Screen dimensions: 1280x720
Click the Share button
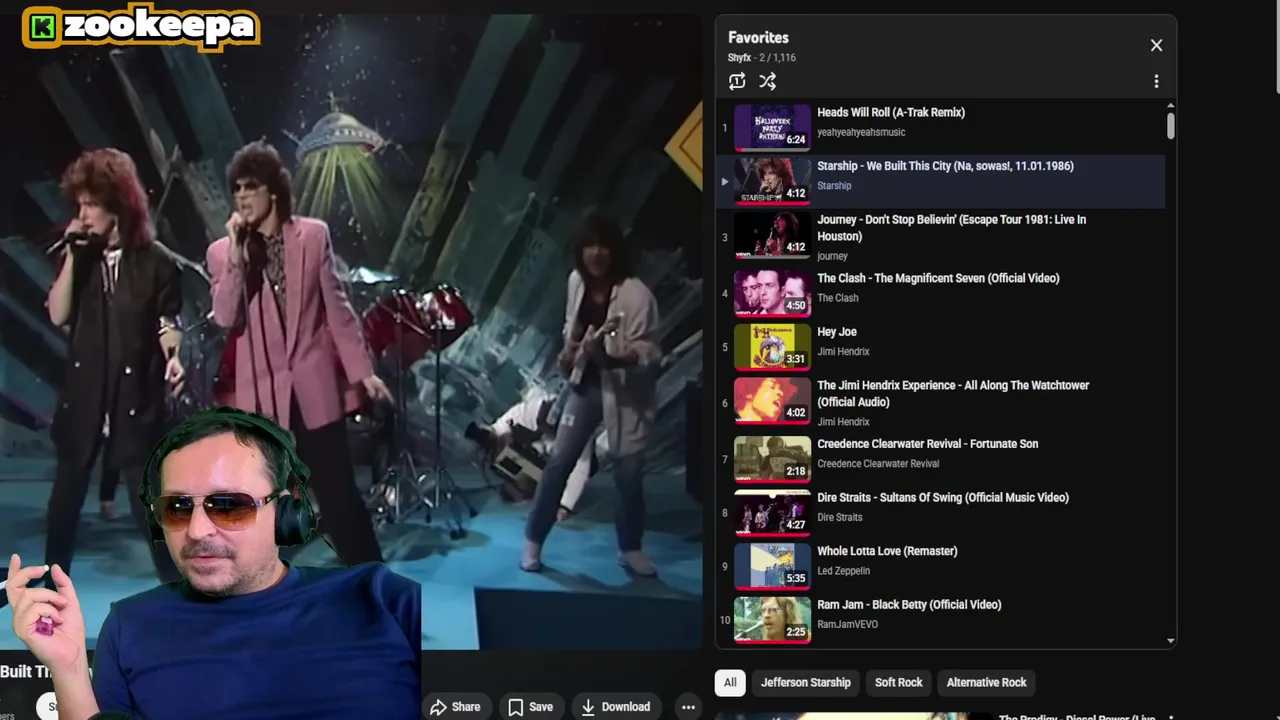(x=455, y=707)
